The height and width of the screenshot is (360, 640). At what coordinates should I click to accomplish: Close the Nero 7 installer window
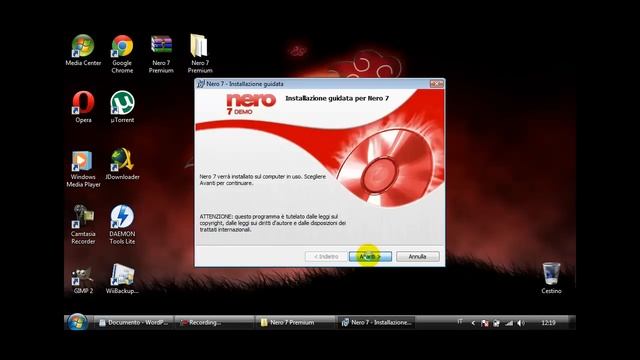(436, 84)
